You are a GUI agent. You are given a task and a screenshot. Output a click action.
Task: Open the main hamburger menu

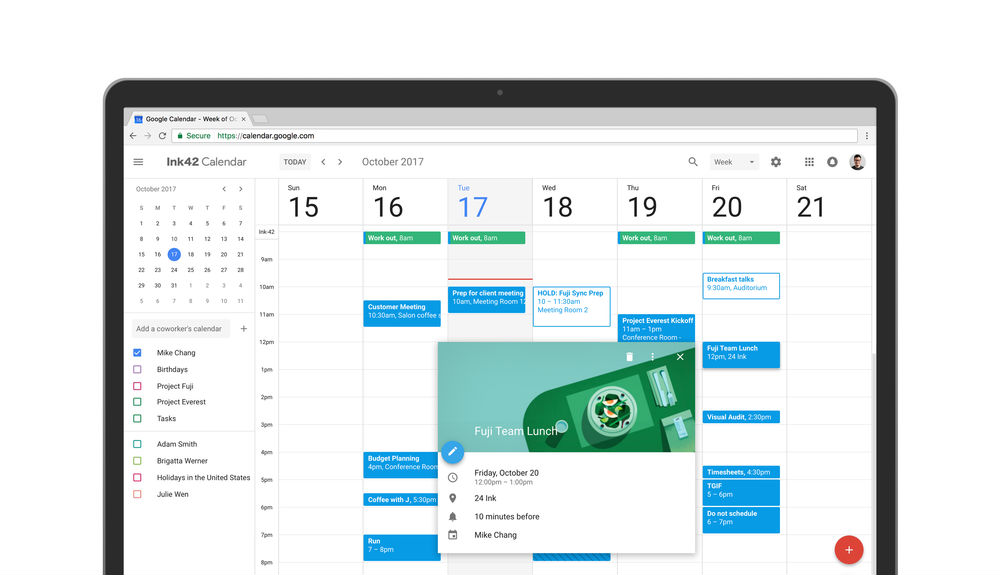138,162
